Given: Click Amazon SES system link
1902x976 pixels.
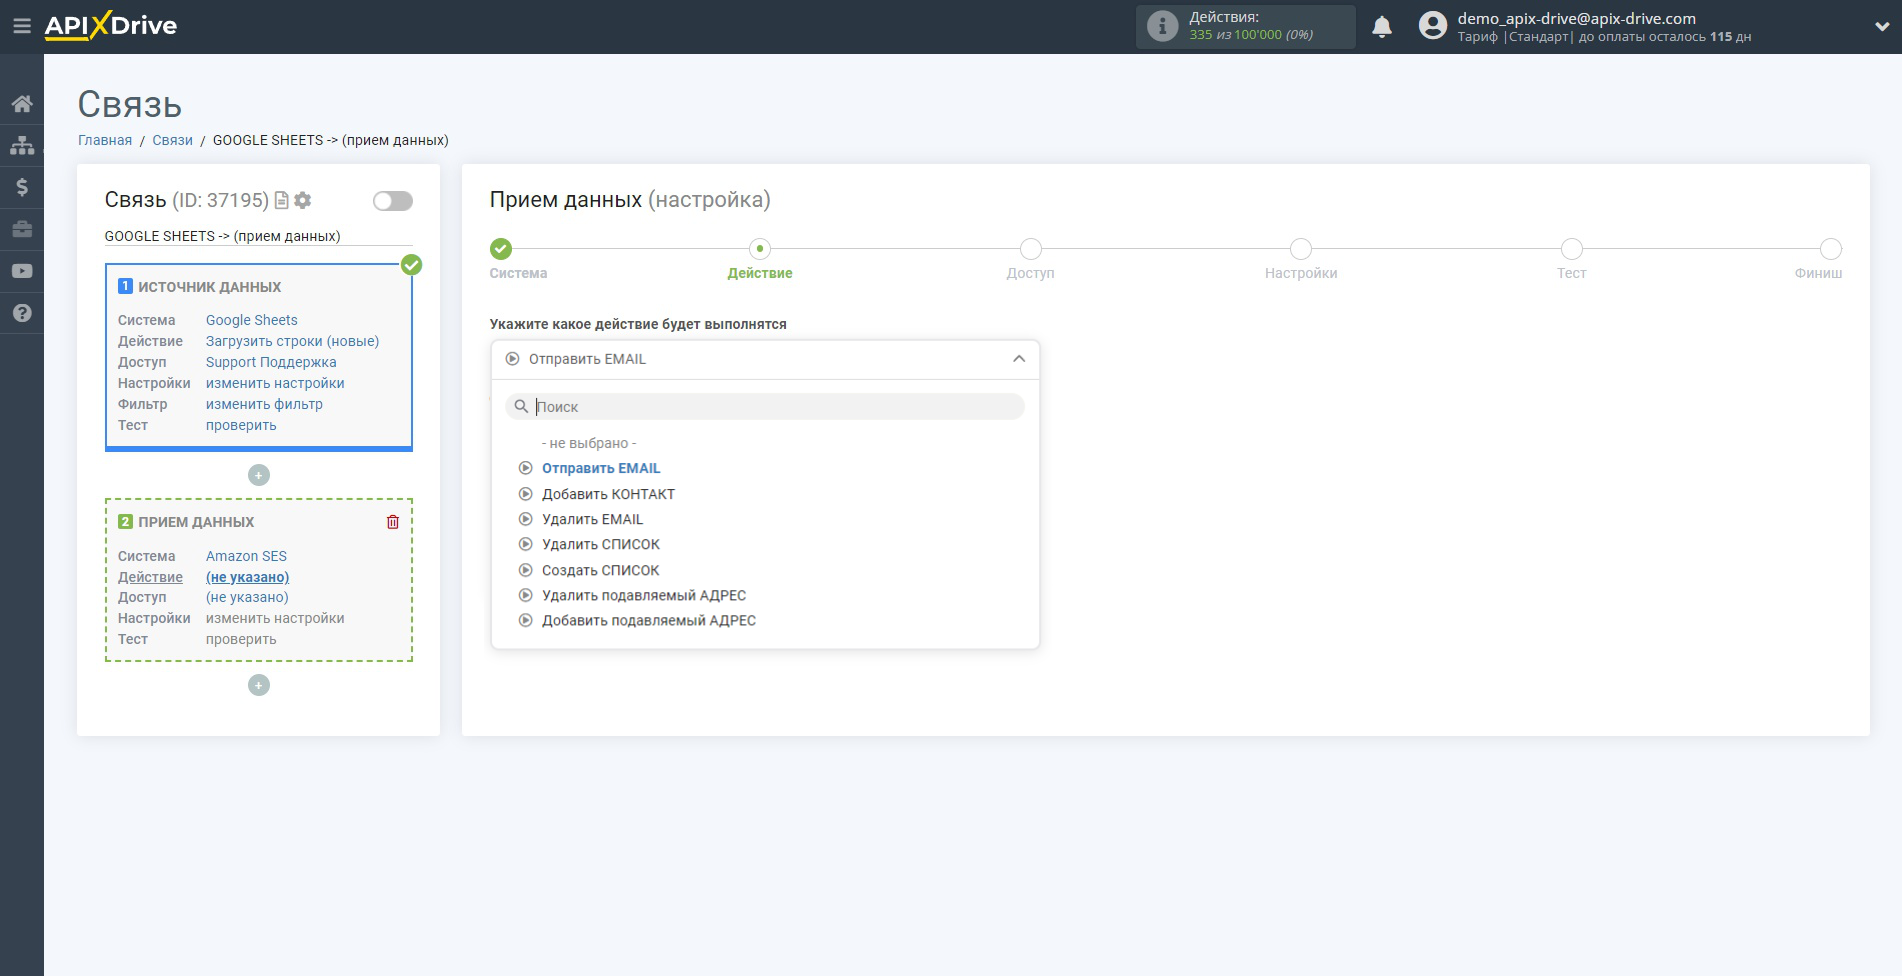Looking at the screenshot, I should pos(246,556).
